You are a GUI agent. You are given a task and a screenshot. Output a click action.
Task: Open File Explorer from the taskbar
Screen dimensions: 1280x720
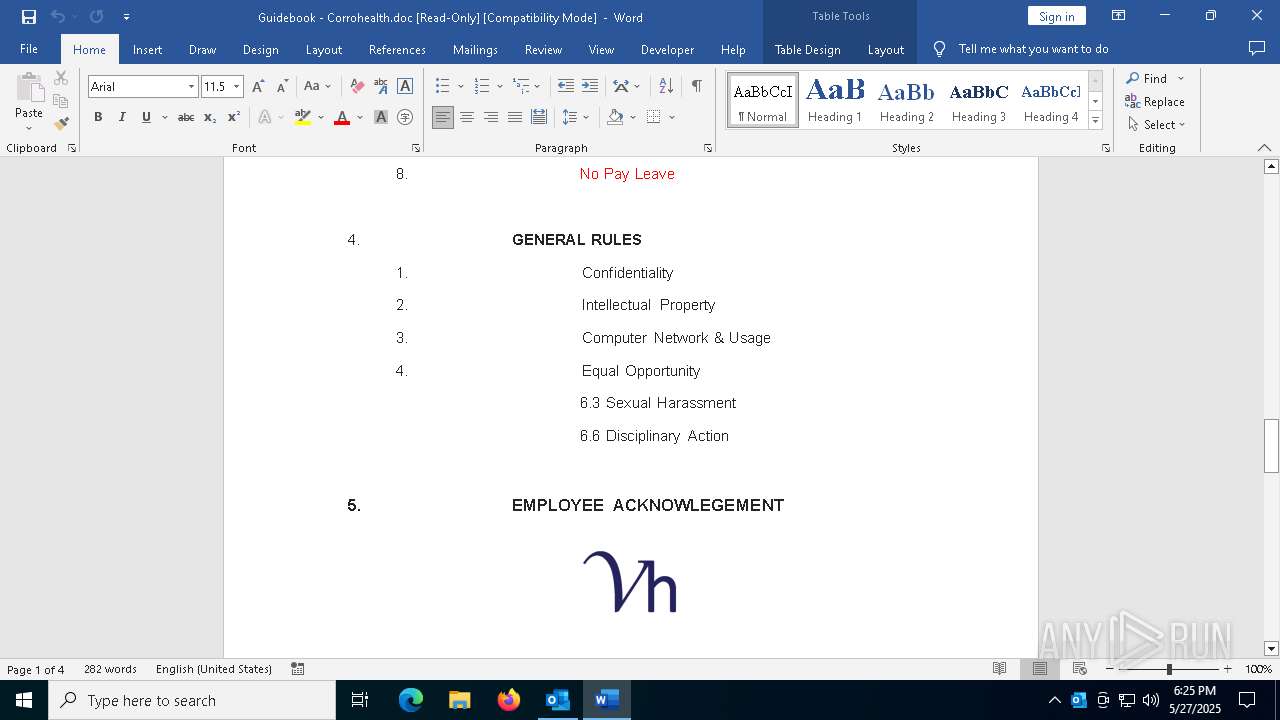click(460, 700)
